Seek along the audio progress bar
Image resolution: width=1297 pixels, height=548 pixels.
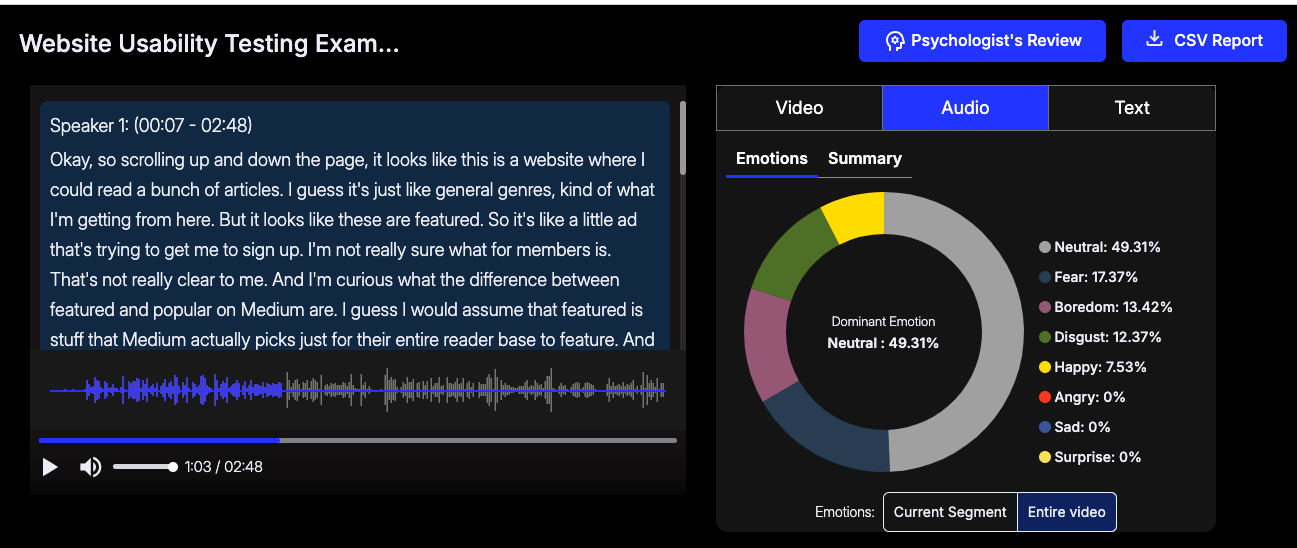358,440
